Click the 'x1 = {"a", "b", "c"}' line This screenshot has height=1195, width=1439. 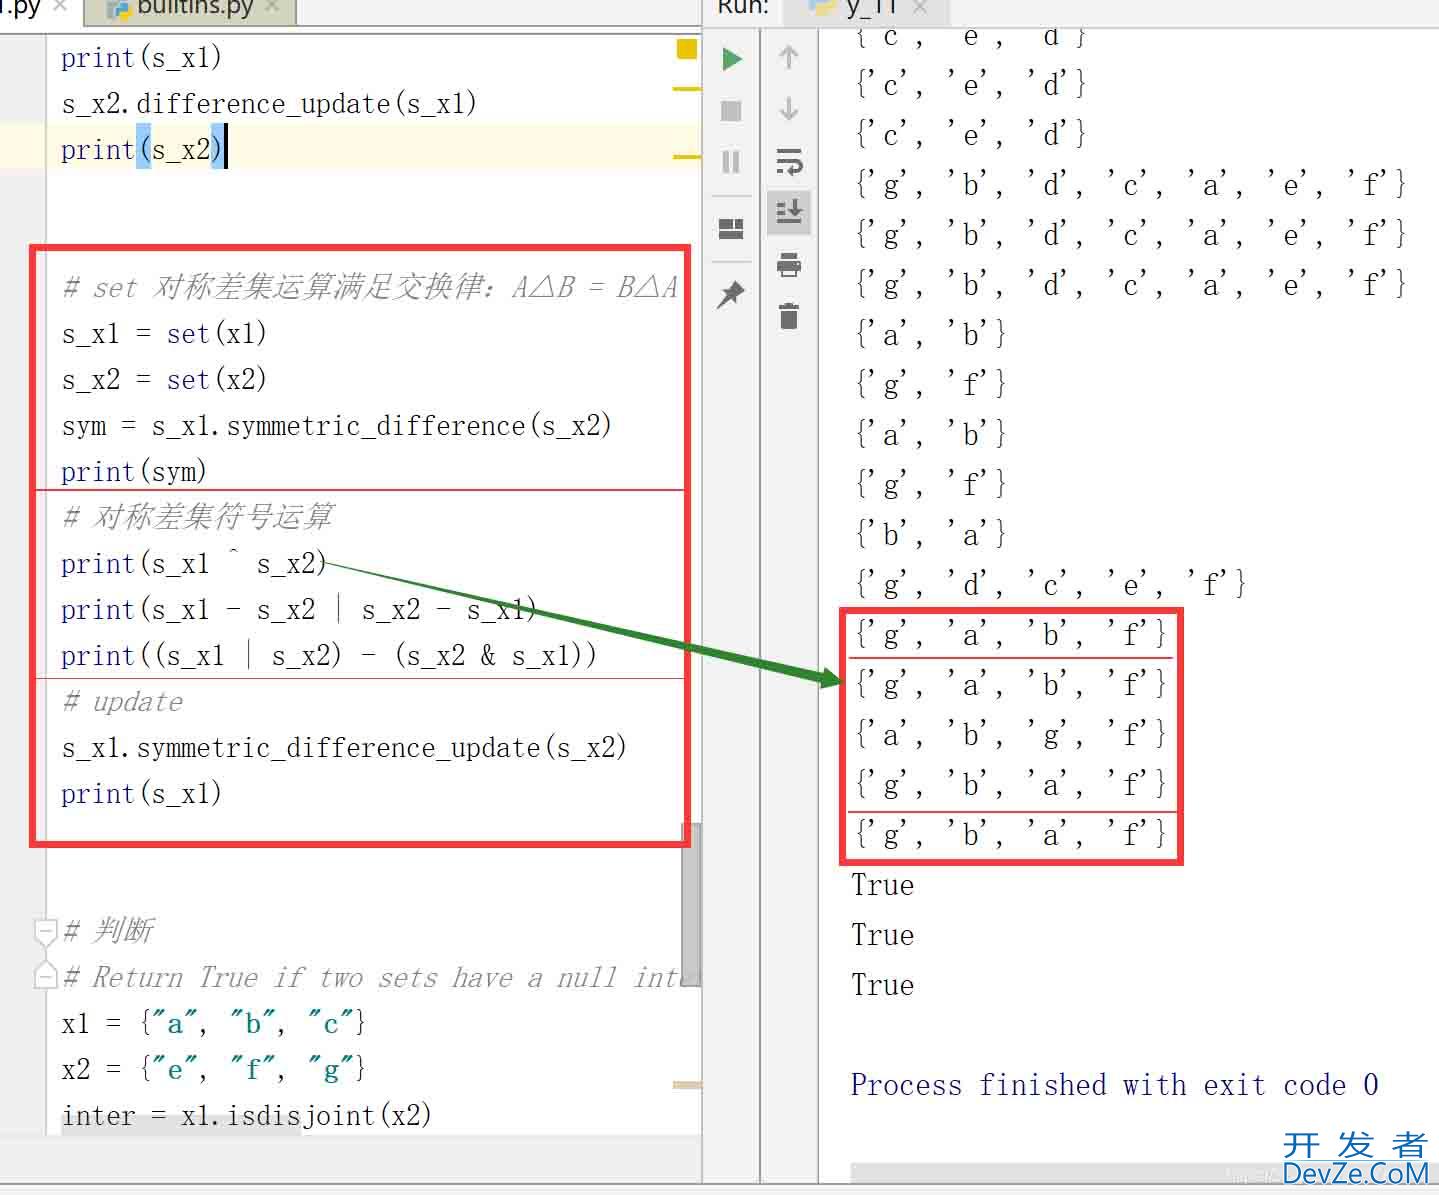click(x=213, y=1024)
